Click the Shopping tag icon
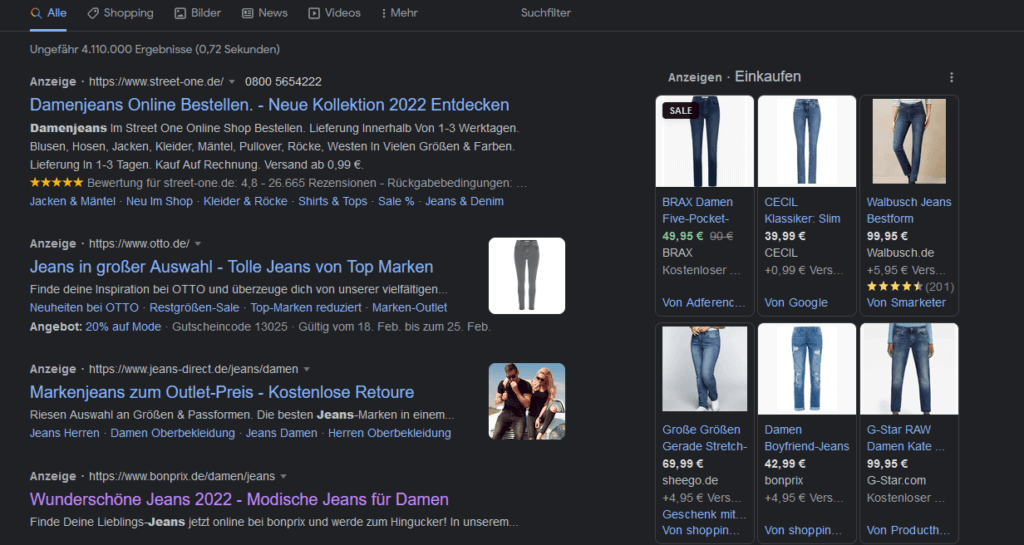The height and width of the screenshot is (545, 1024). click(x=93, y=13)
